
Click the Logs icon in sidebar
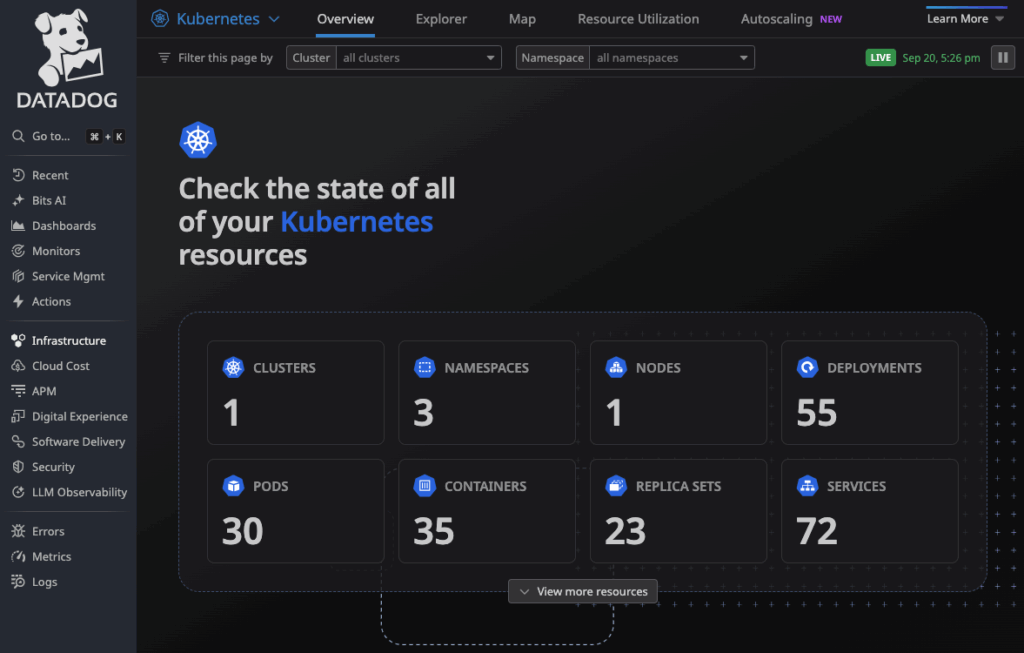coord(18,582)
